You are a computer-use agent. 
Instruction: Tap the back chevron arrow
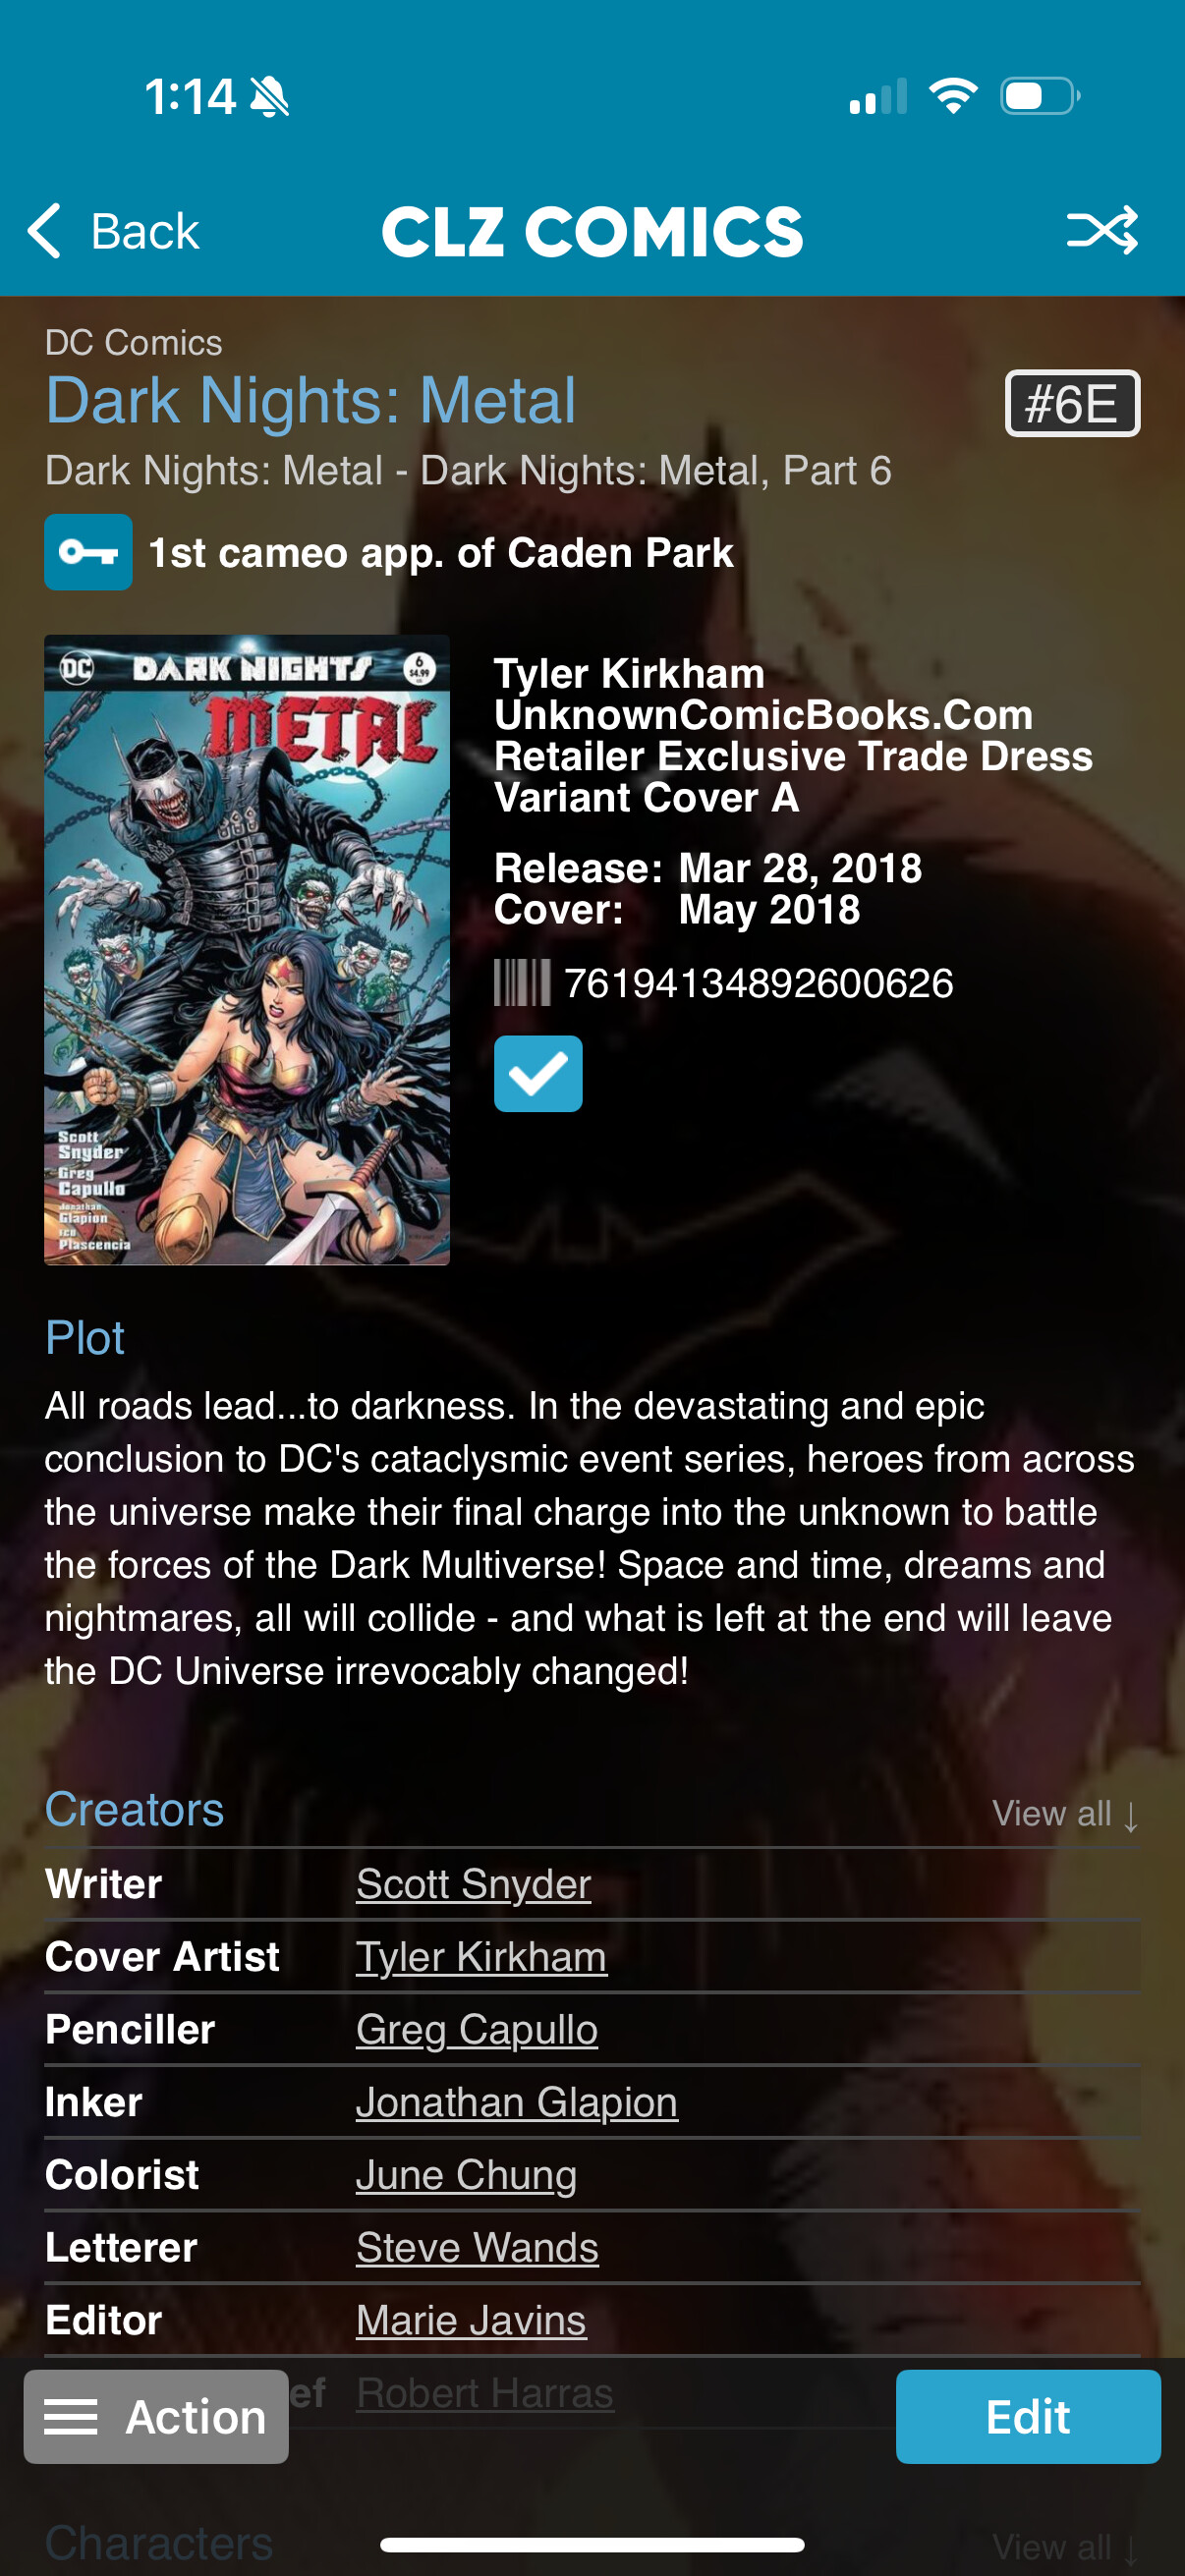(x=45, y=231)
